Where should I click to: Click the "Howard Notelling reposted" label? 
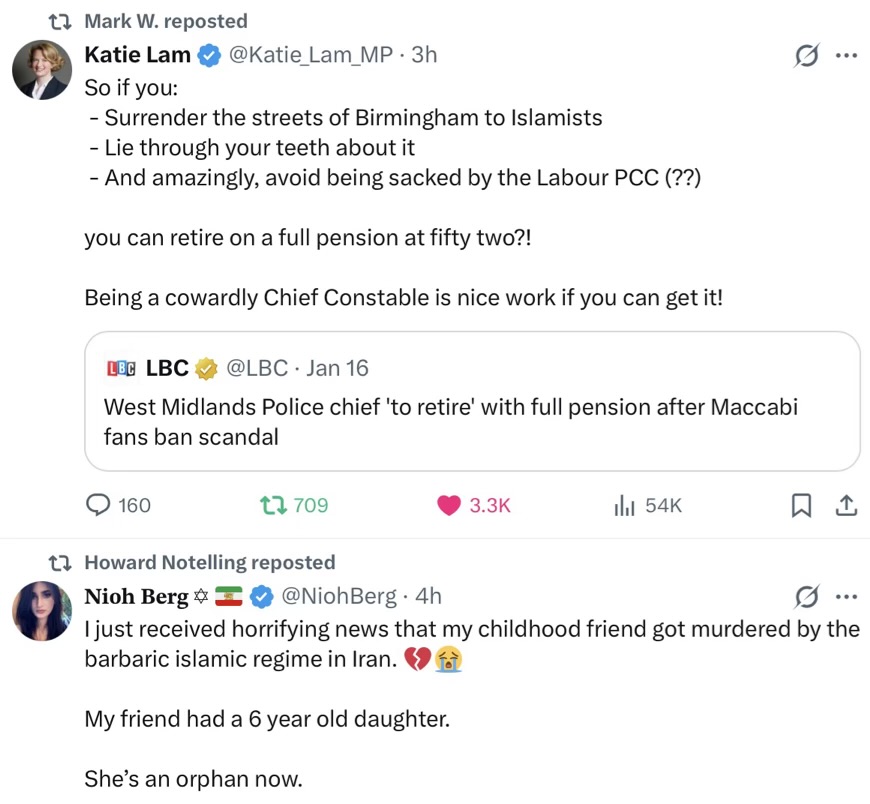[209, 563]
